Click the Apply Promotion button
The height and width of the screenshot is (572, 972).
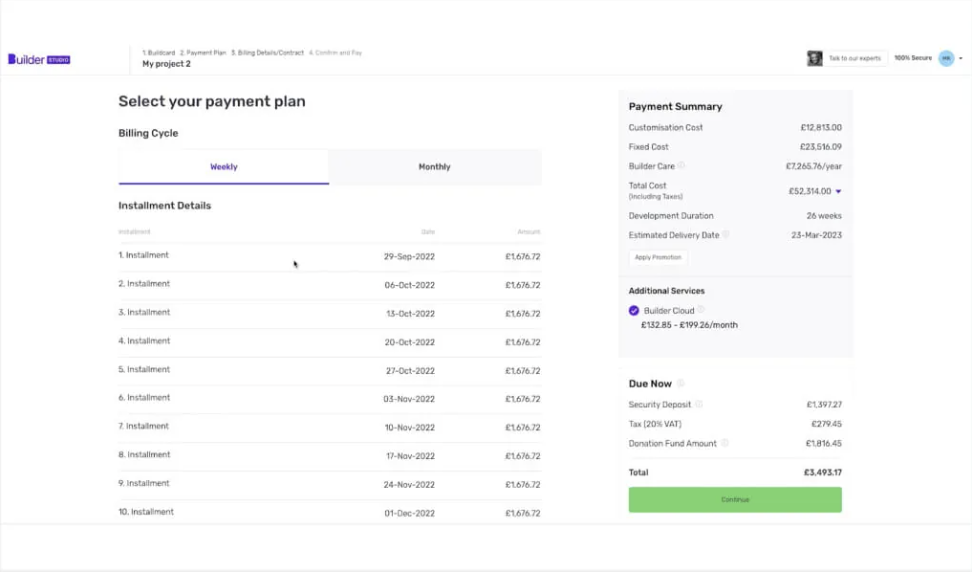(x=658, y=257)
